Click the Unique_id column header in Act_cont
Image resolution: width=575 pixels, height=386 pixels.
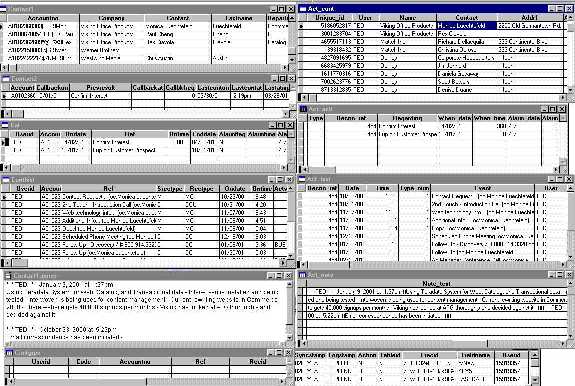click(x=329, y=17)
